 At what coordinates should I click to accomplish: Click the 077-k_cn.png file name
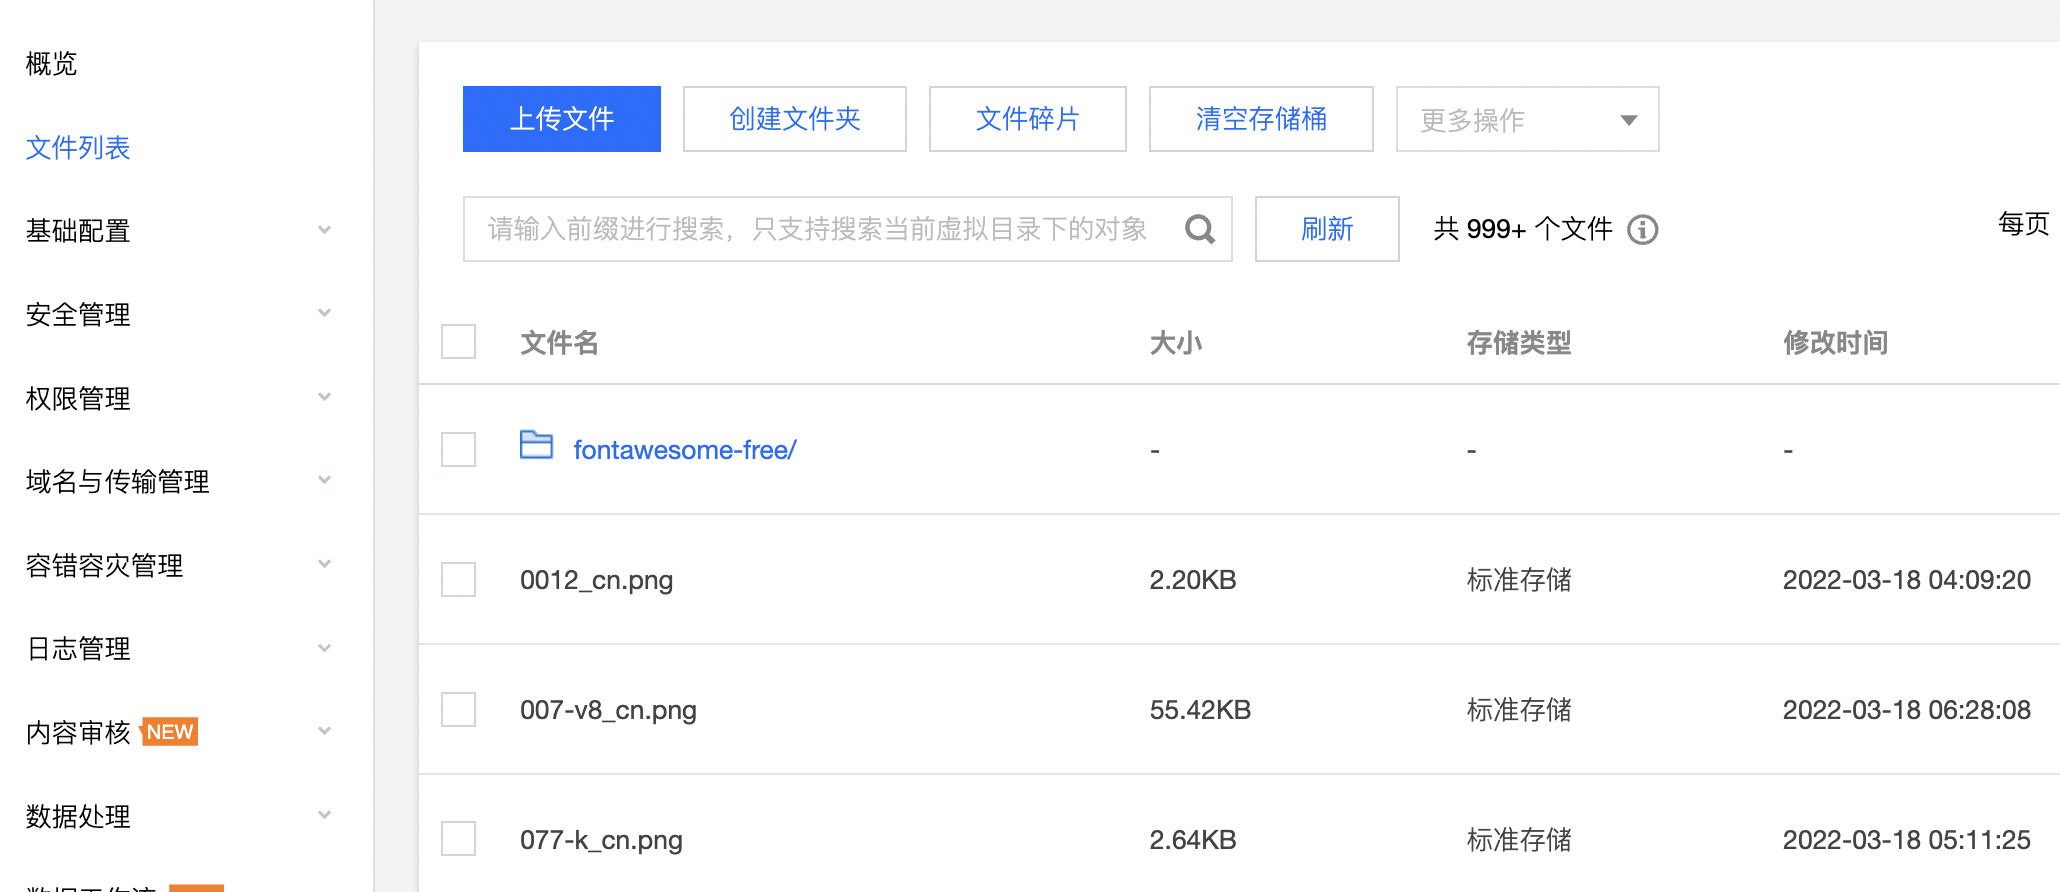point(601,840)
